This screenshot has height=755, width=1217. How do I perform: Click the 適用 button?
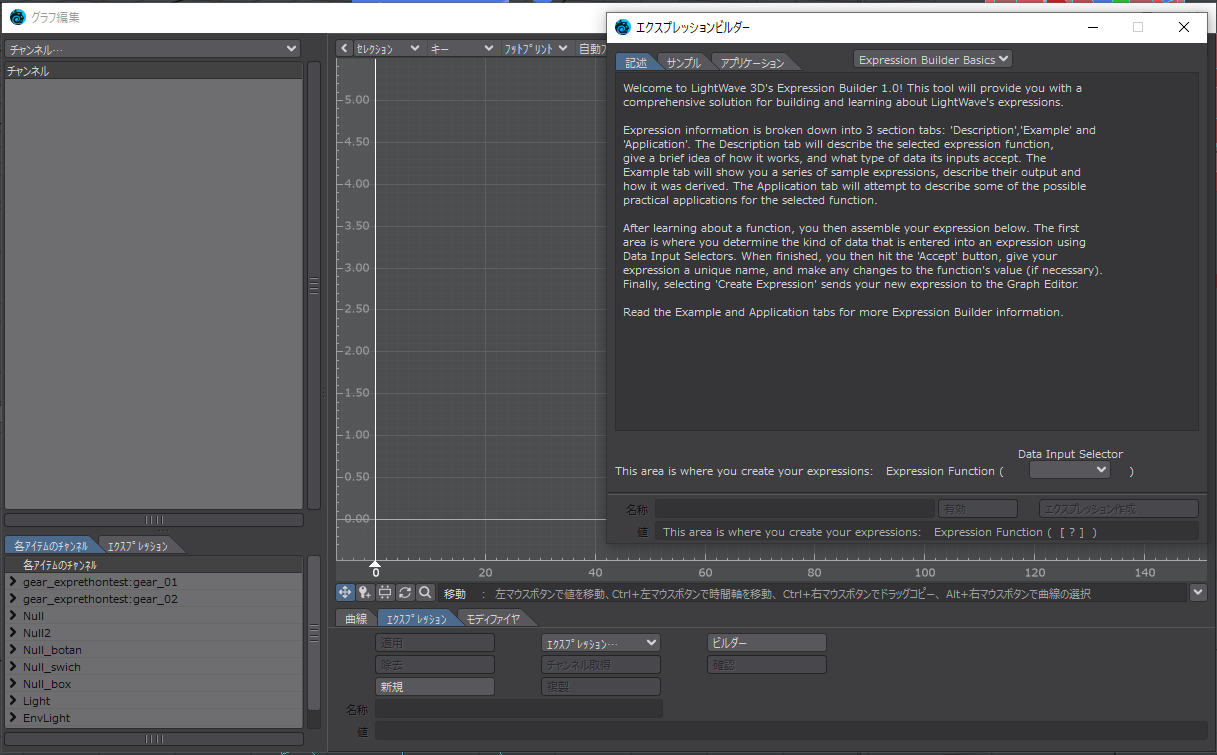click(434, 643)
